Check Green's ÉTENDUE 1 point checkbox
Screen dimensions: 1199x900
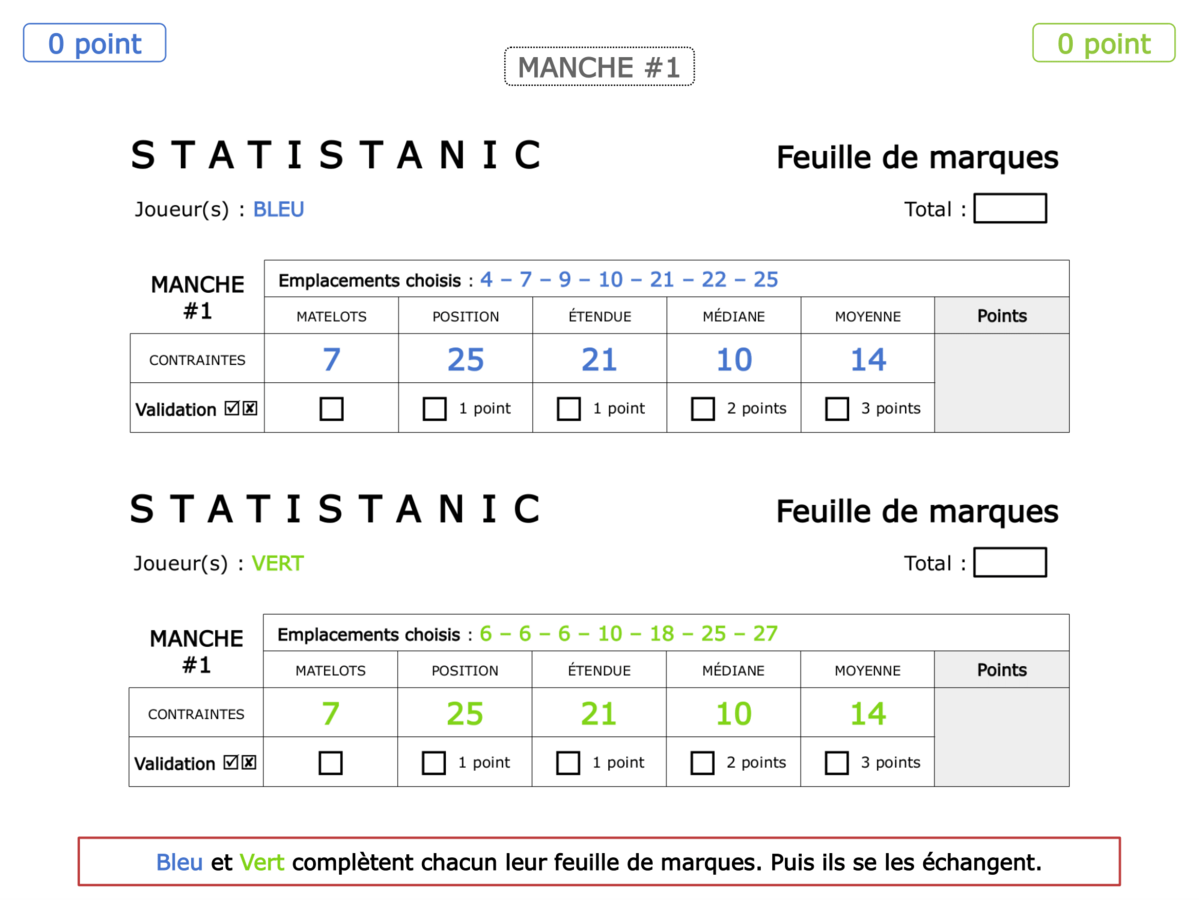[568, 763]
